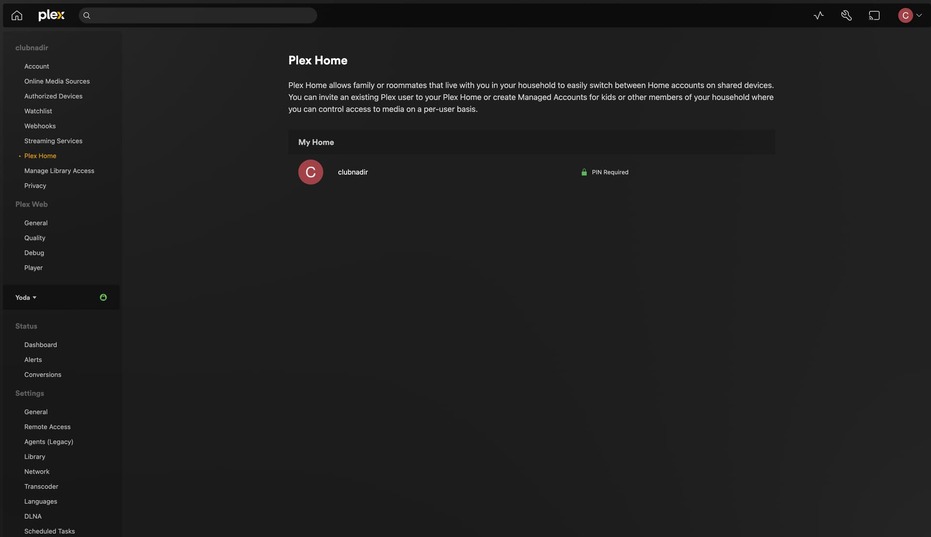Image resolution: width=931 pixels, height=537 pixels.
Task: Click the Plex logo
Action: [51, 15]
